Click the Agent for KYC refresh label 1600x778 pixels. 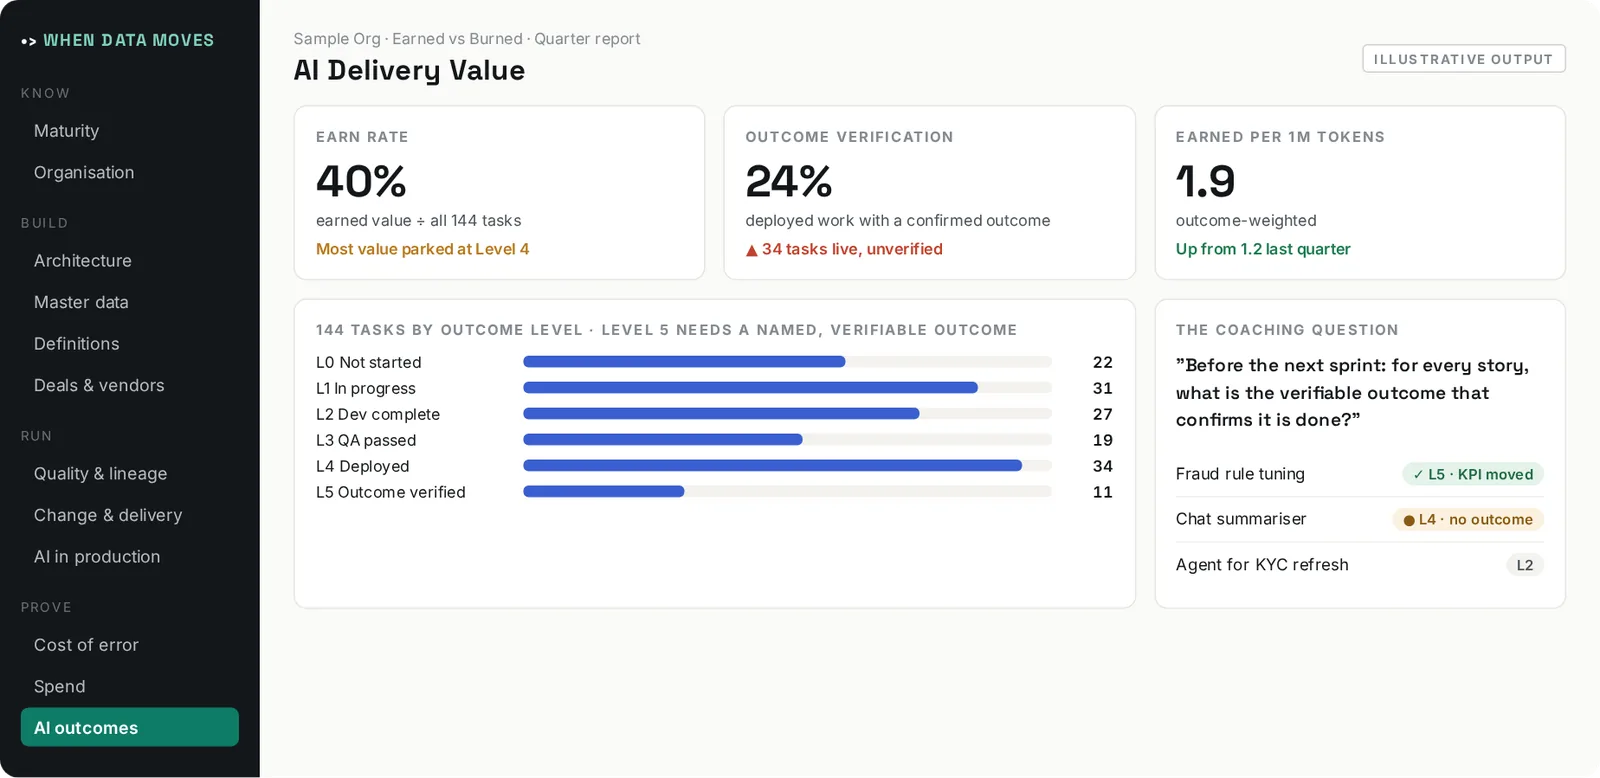(x=1262, y=565)
